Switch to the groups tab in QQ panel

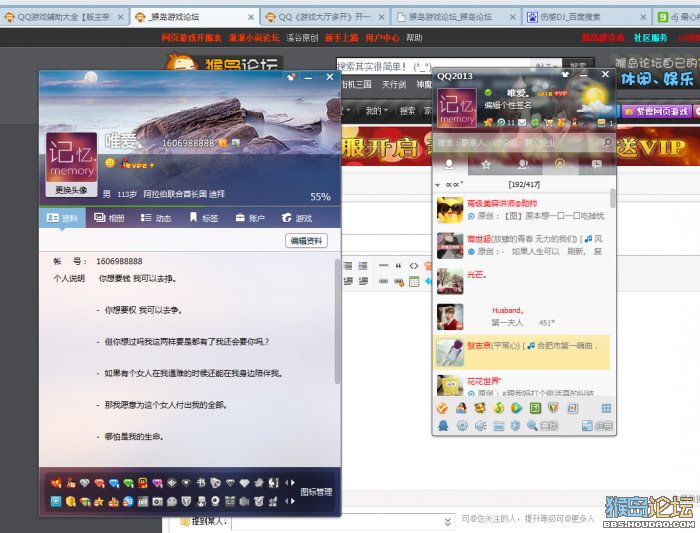tap(523, 164)
